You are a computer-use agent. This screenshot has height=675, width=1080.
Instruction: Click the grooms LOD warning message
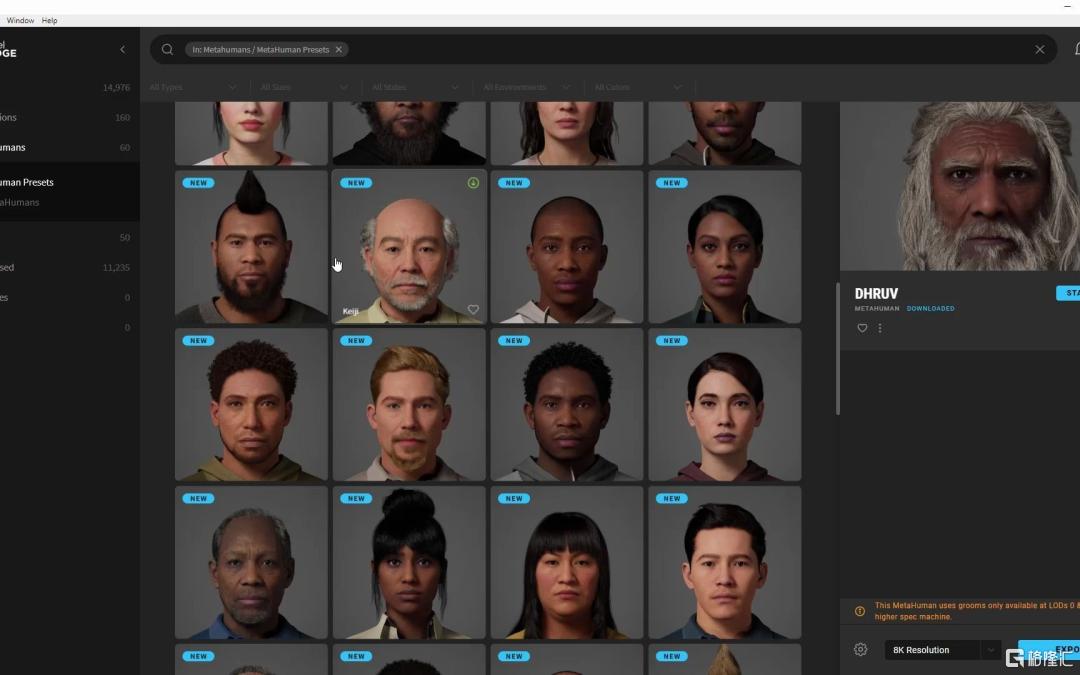point(977,611)
